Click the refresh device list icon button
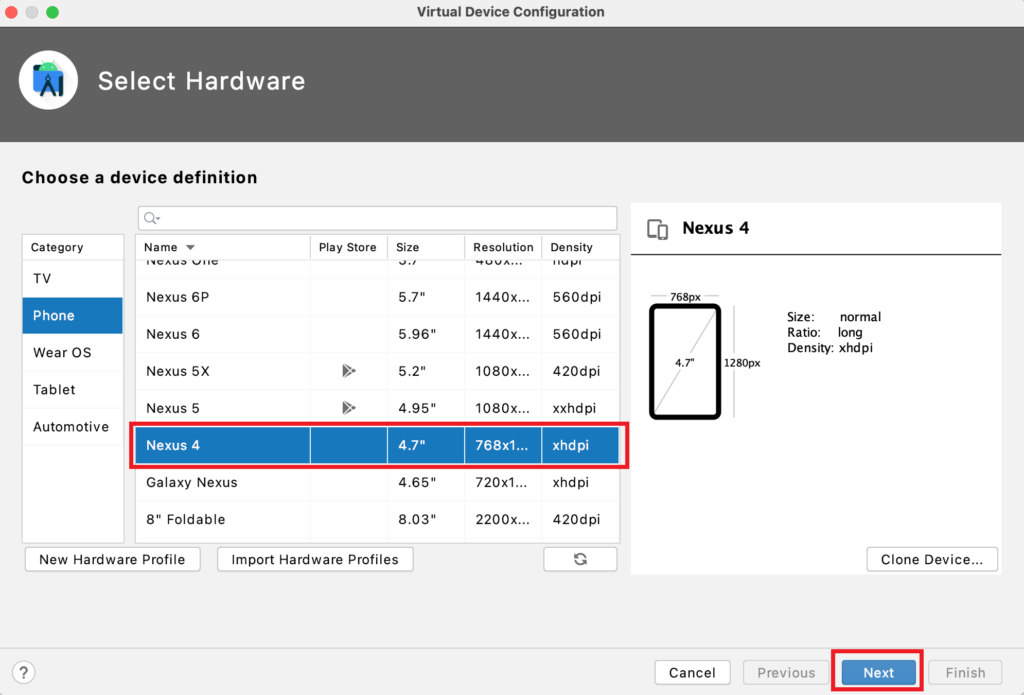The width and height of the screenshot is (1024, 695). (580, 559)
